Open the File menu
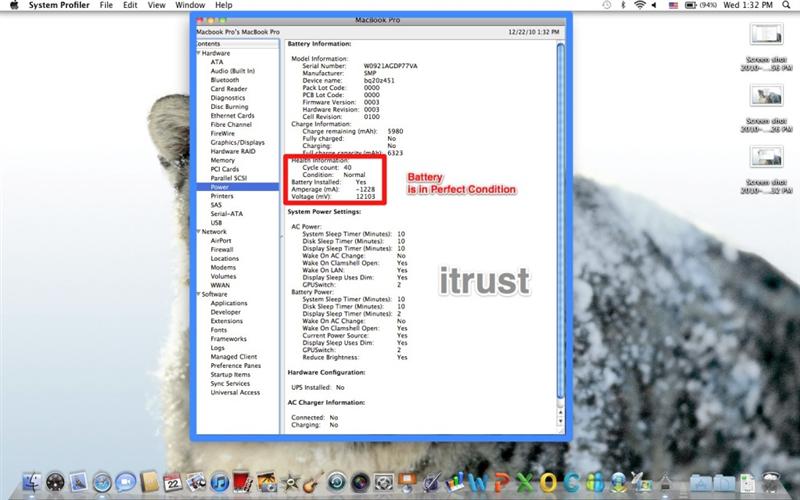This screenshot has width=800, height=500. (x=106, y=6)
